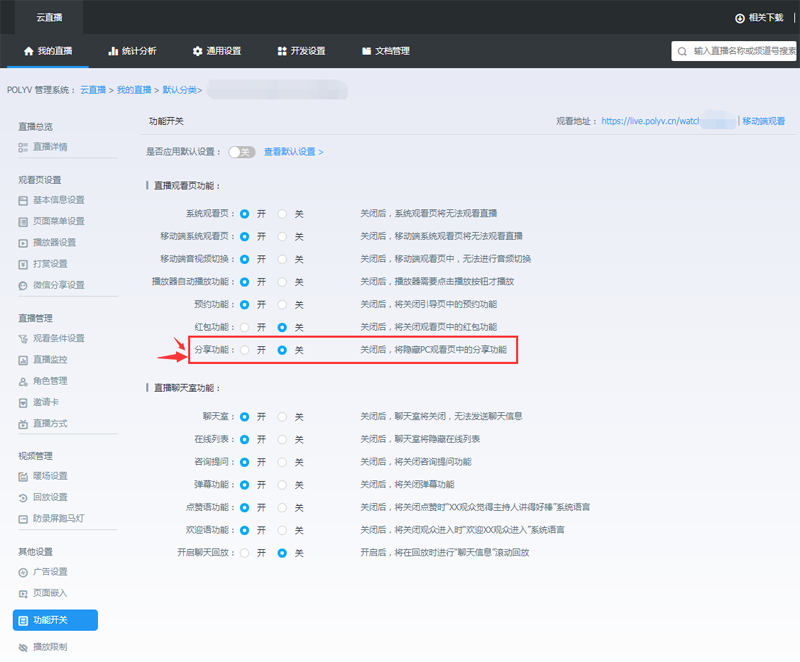The image size is (800, 662).
Task: Open 广告设置 in the sidebar
Action: (49, 571)
